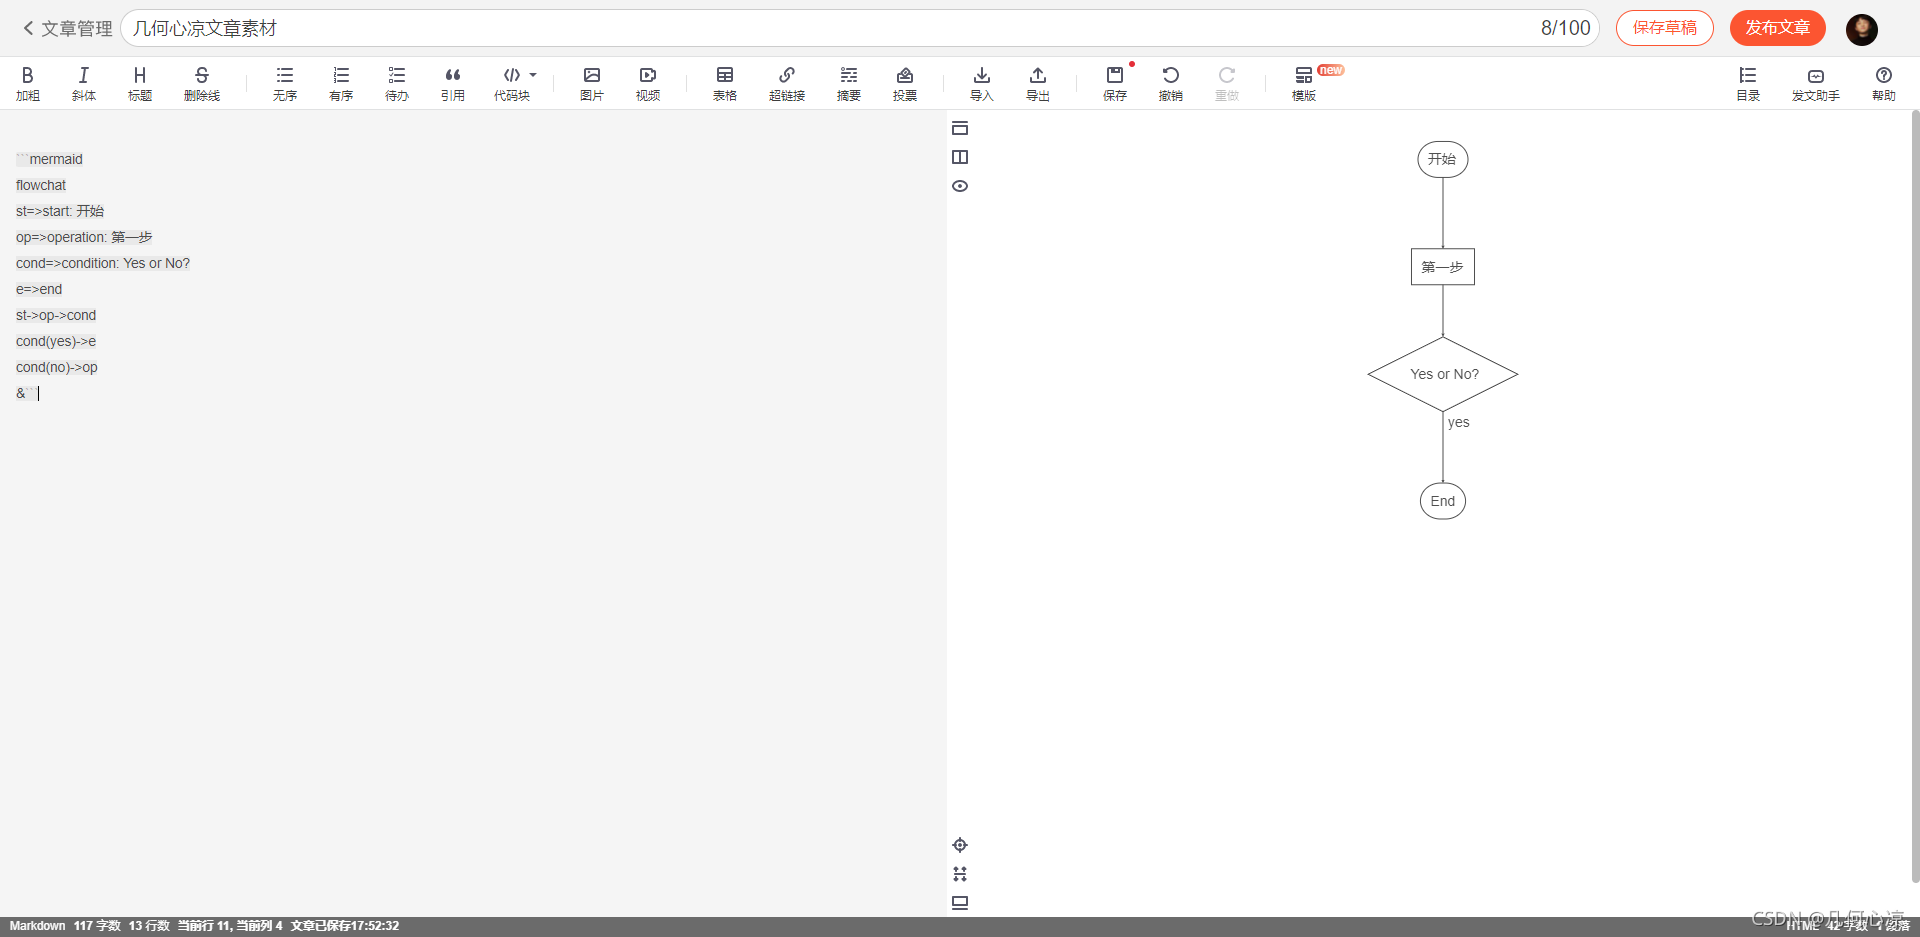Insert ordered list (有序)

[341, 83]
